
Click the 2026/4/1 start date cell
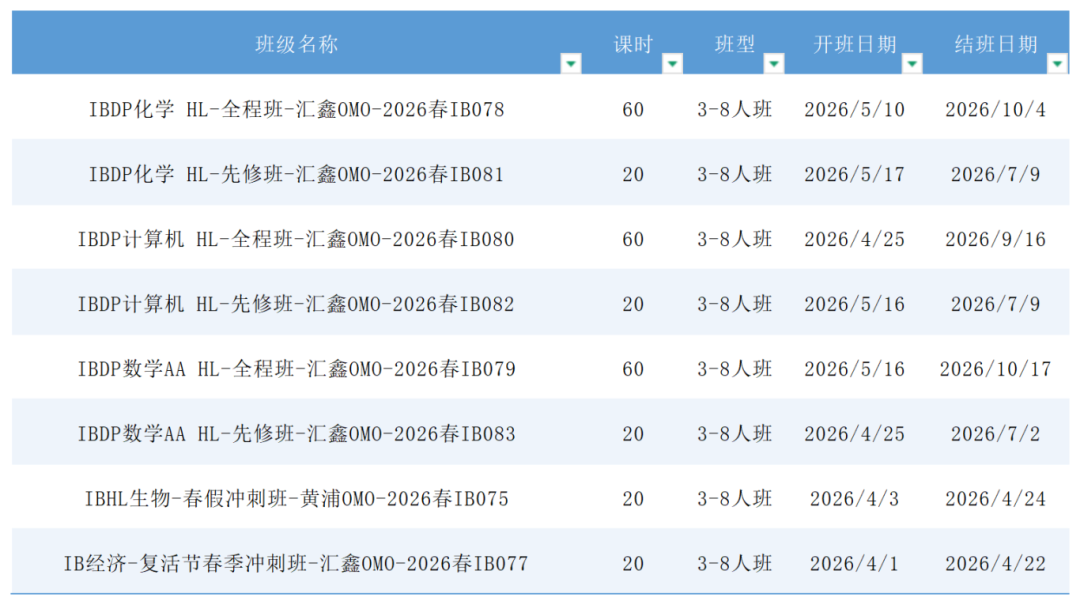point(855,563)
